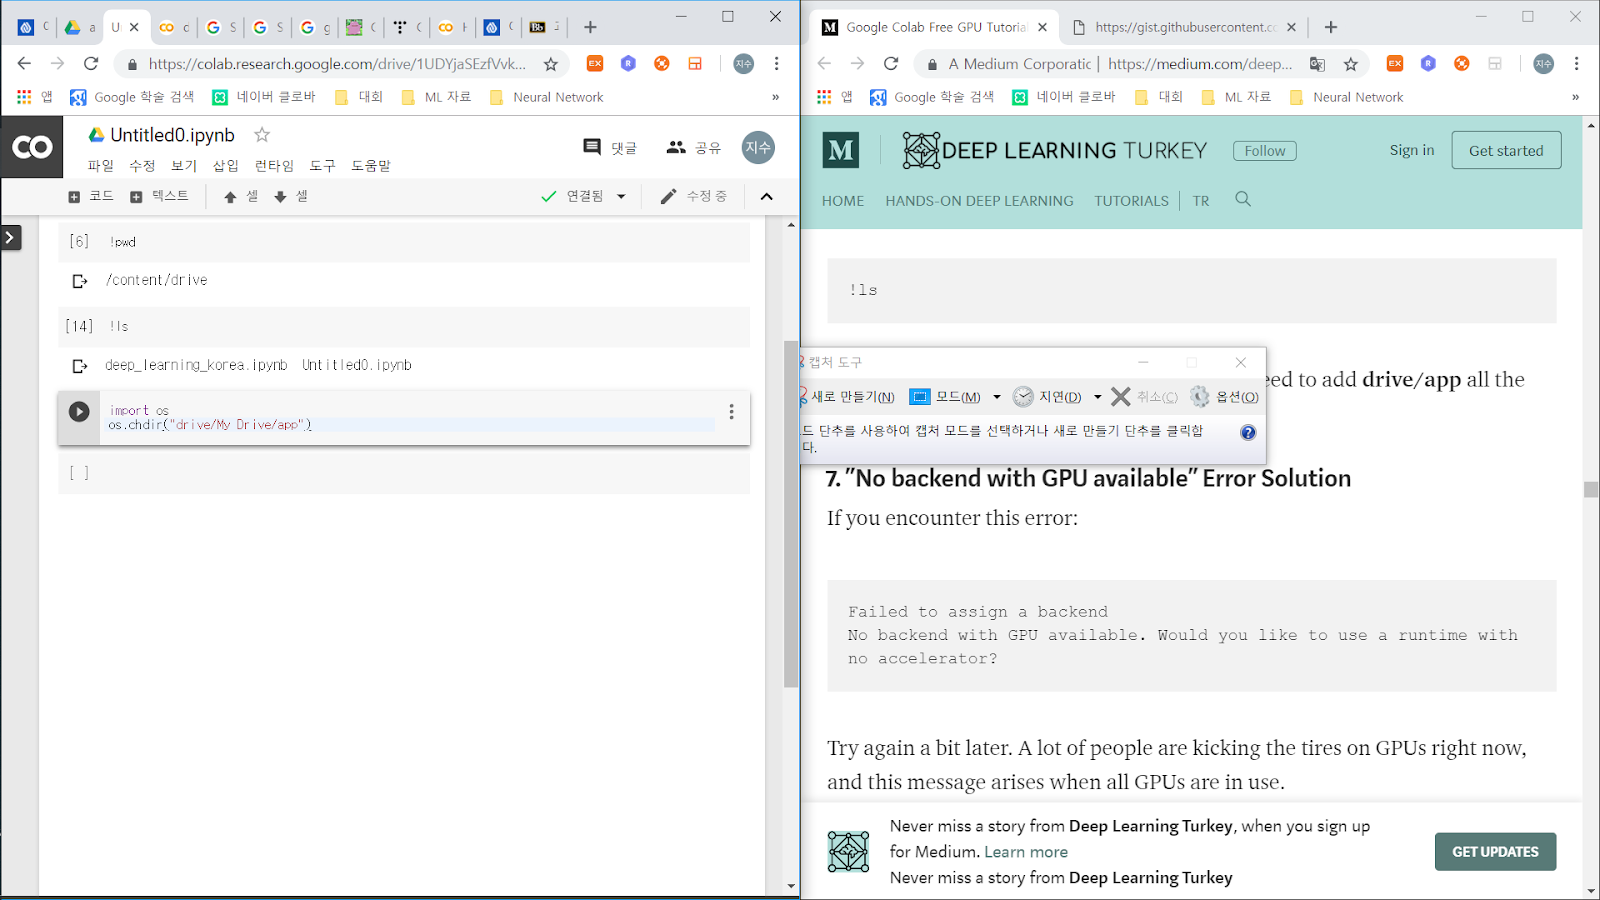Screen dimensions: 1600x900
Task: Star the Untitled0.ipynb notebook
Action: pyautogui.click(x=262, y=134)
